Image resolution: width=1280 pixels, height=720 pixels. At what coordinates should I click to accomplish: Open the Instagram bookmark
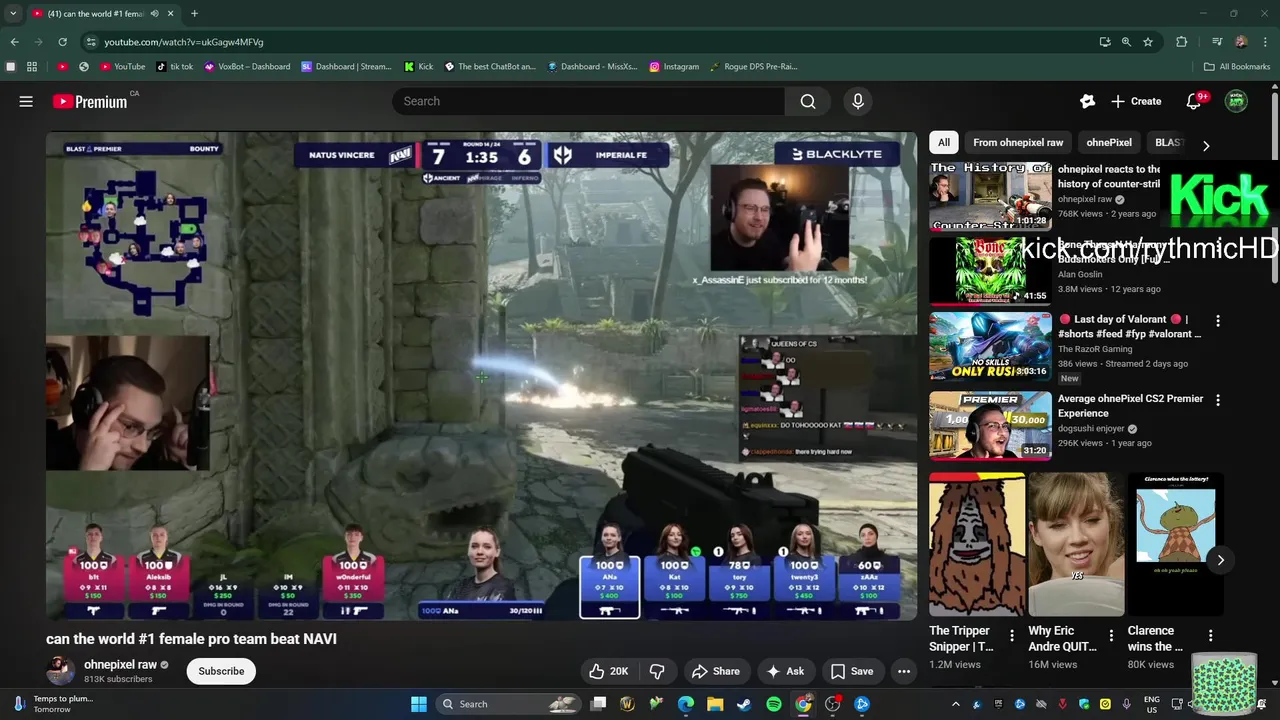674,67
